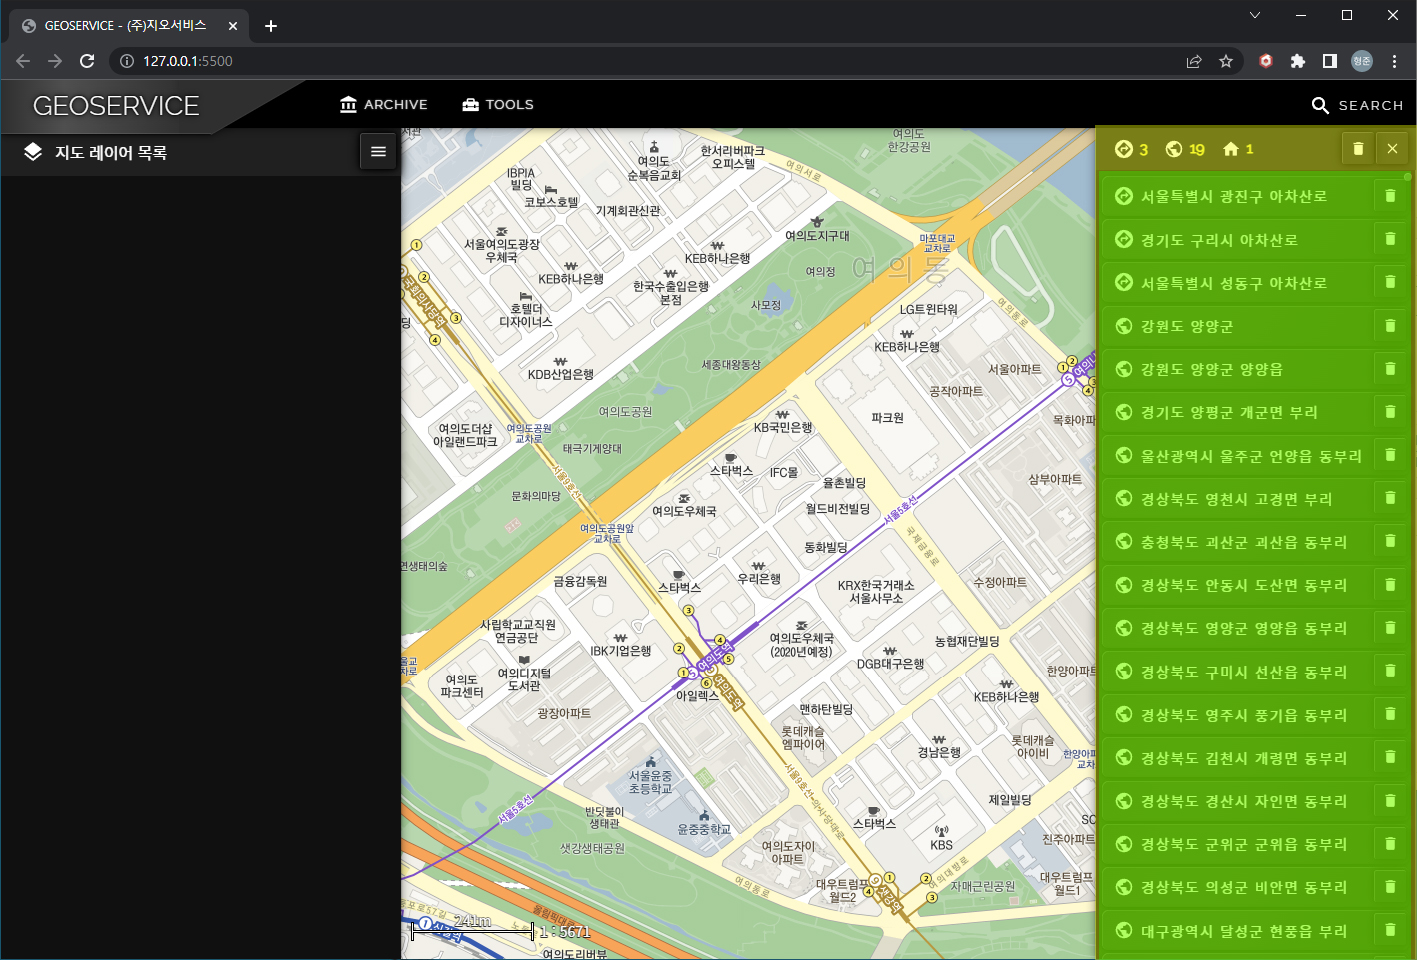Select 충청북도 괴산군 괴산읍 동부리 result
The width and height of the screenshot is (1417, 960).
pyautogui.click(x=1235, y=542)
